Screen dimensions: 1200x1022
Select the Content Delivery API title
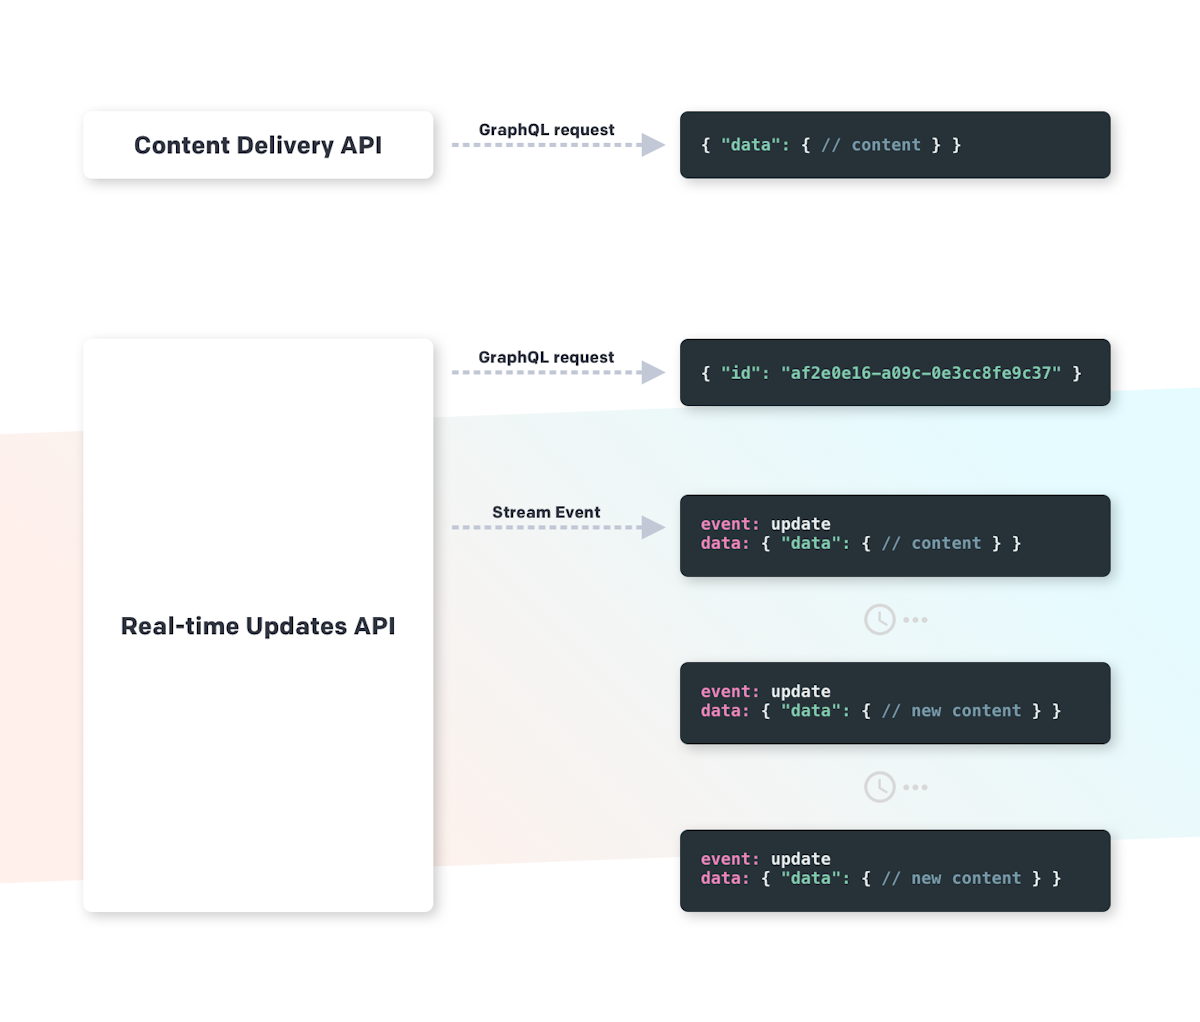(258, 144)
